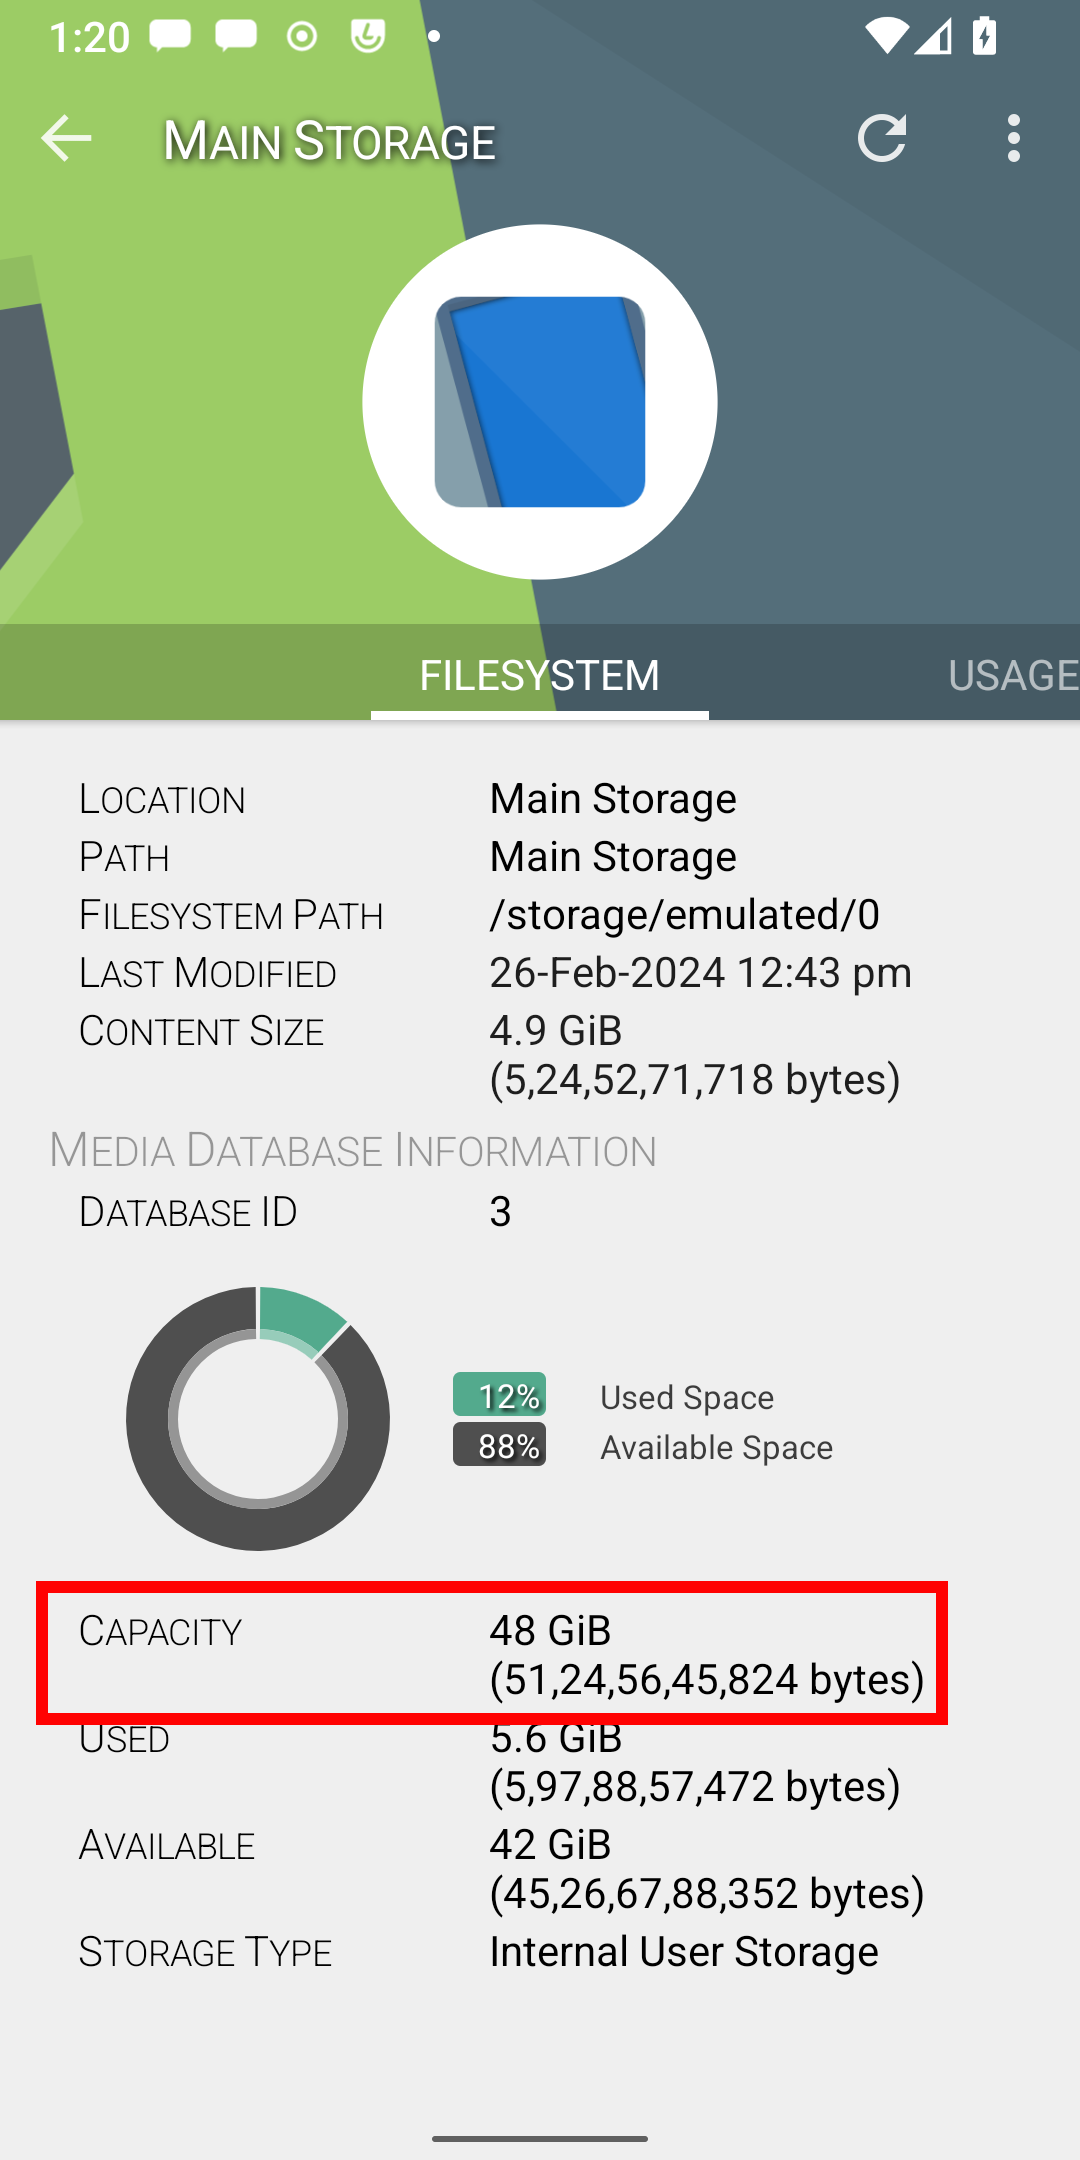Screen dimensions: 1080x2160
Task: Expand the Media Database Information section
Action: coord(352,1148)
